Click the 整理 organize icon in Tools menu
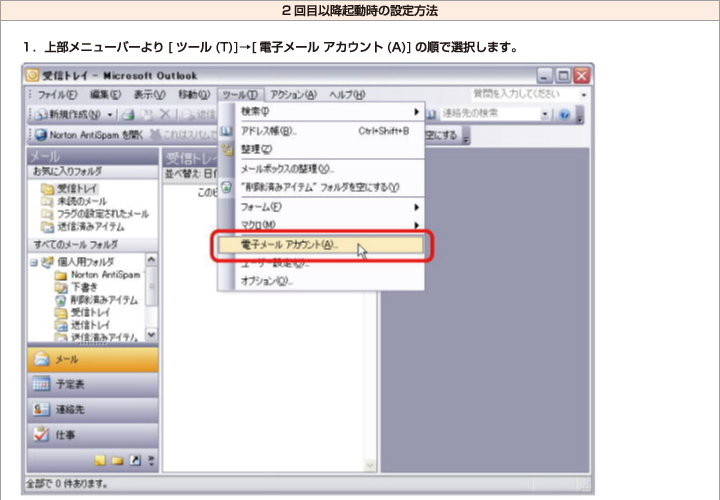Screen dimensions: 720x500 click(226, 149)
